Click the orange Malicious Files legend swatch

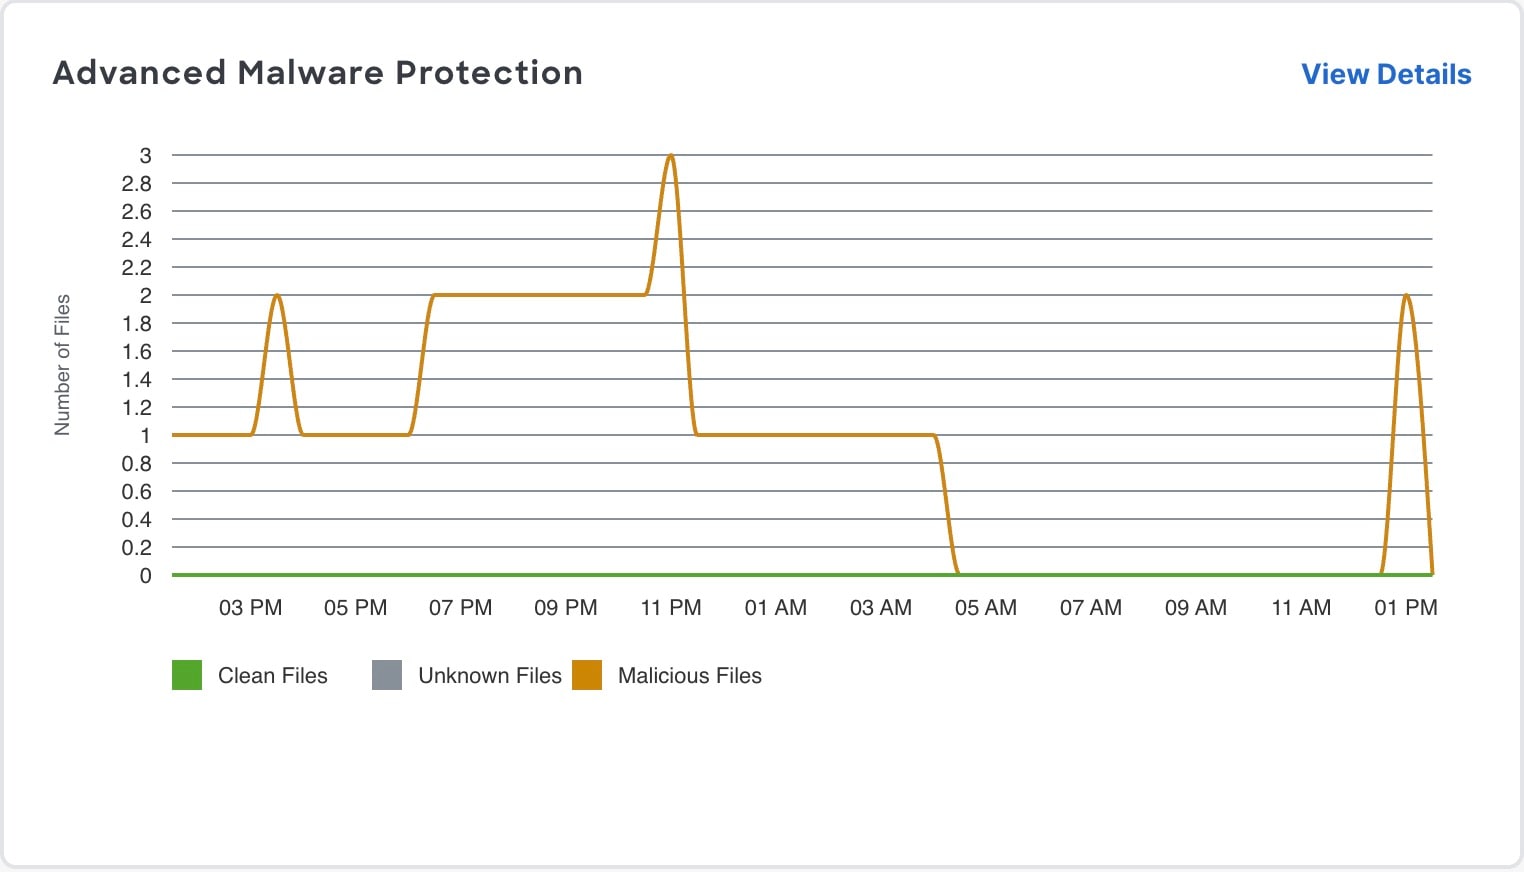coord(587,675)
